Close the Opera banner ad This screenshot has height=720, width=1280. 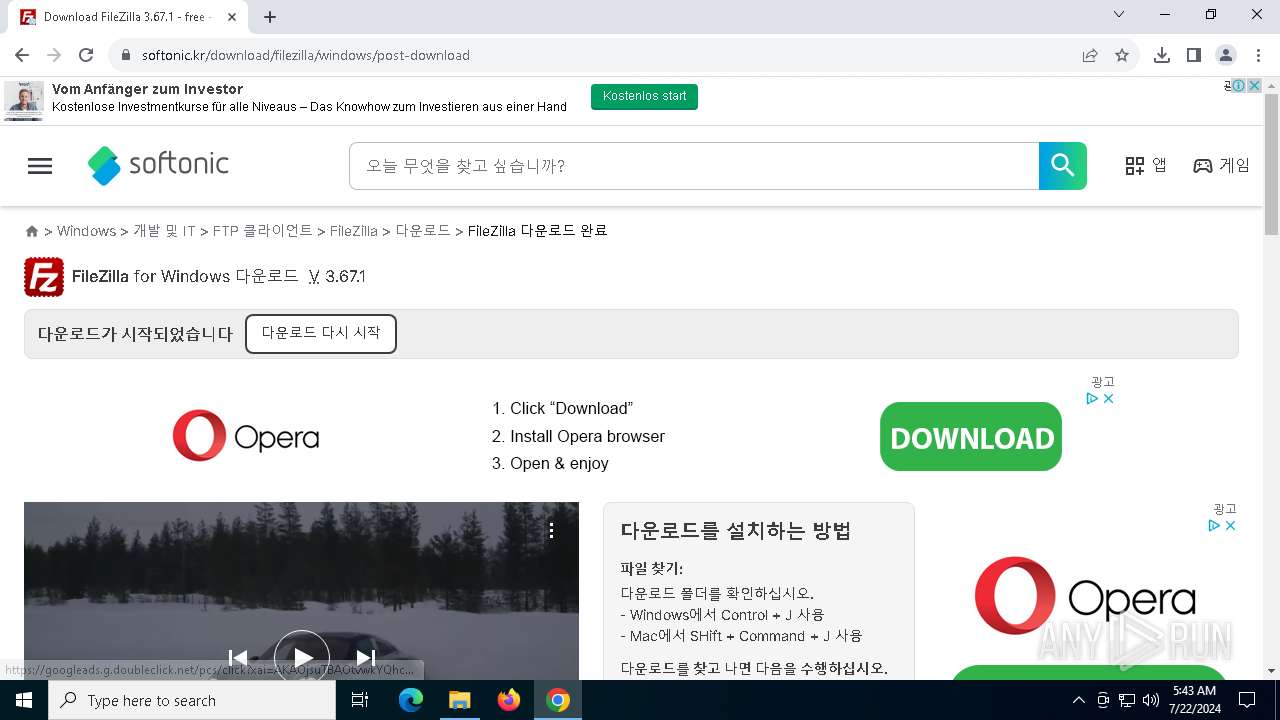point(1108,399)
